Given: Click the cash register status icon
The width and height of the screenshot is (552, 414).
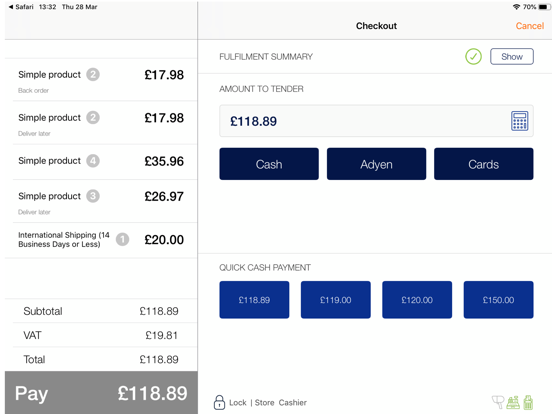Looking at the screenshot, I should coord(513,402).
